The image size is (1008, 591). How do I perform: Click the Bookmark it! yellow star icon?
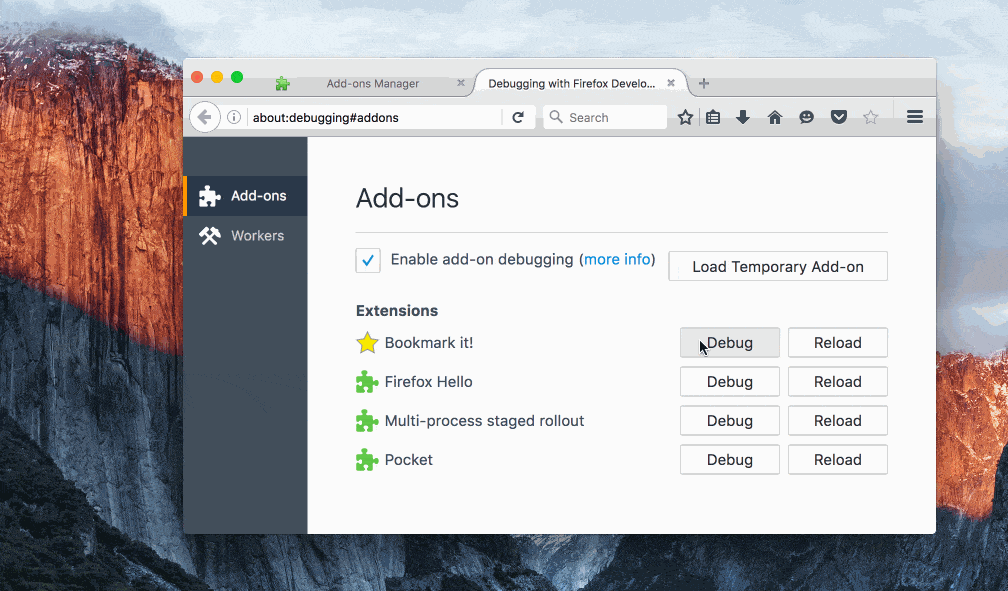[x=367, y=343]
